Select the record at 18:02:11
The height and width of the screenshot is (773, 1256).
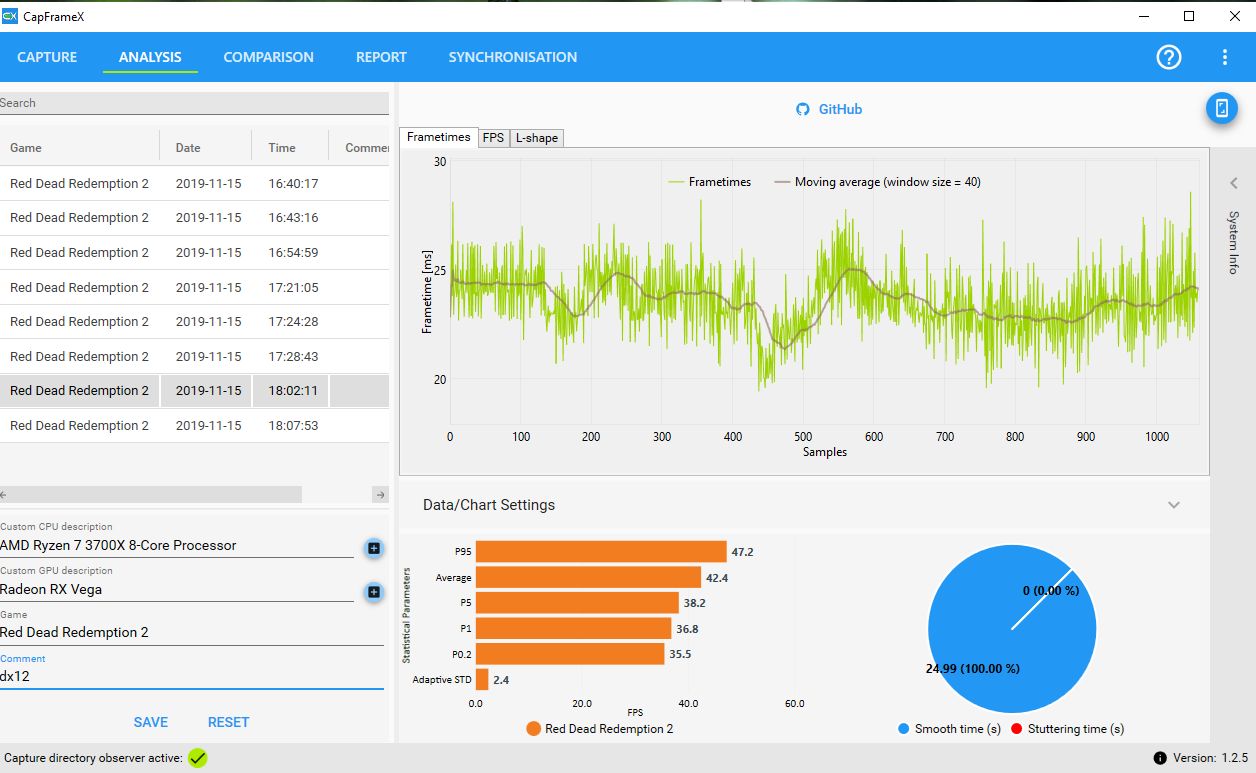(194, 391)
